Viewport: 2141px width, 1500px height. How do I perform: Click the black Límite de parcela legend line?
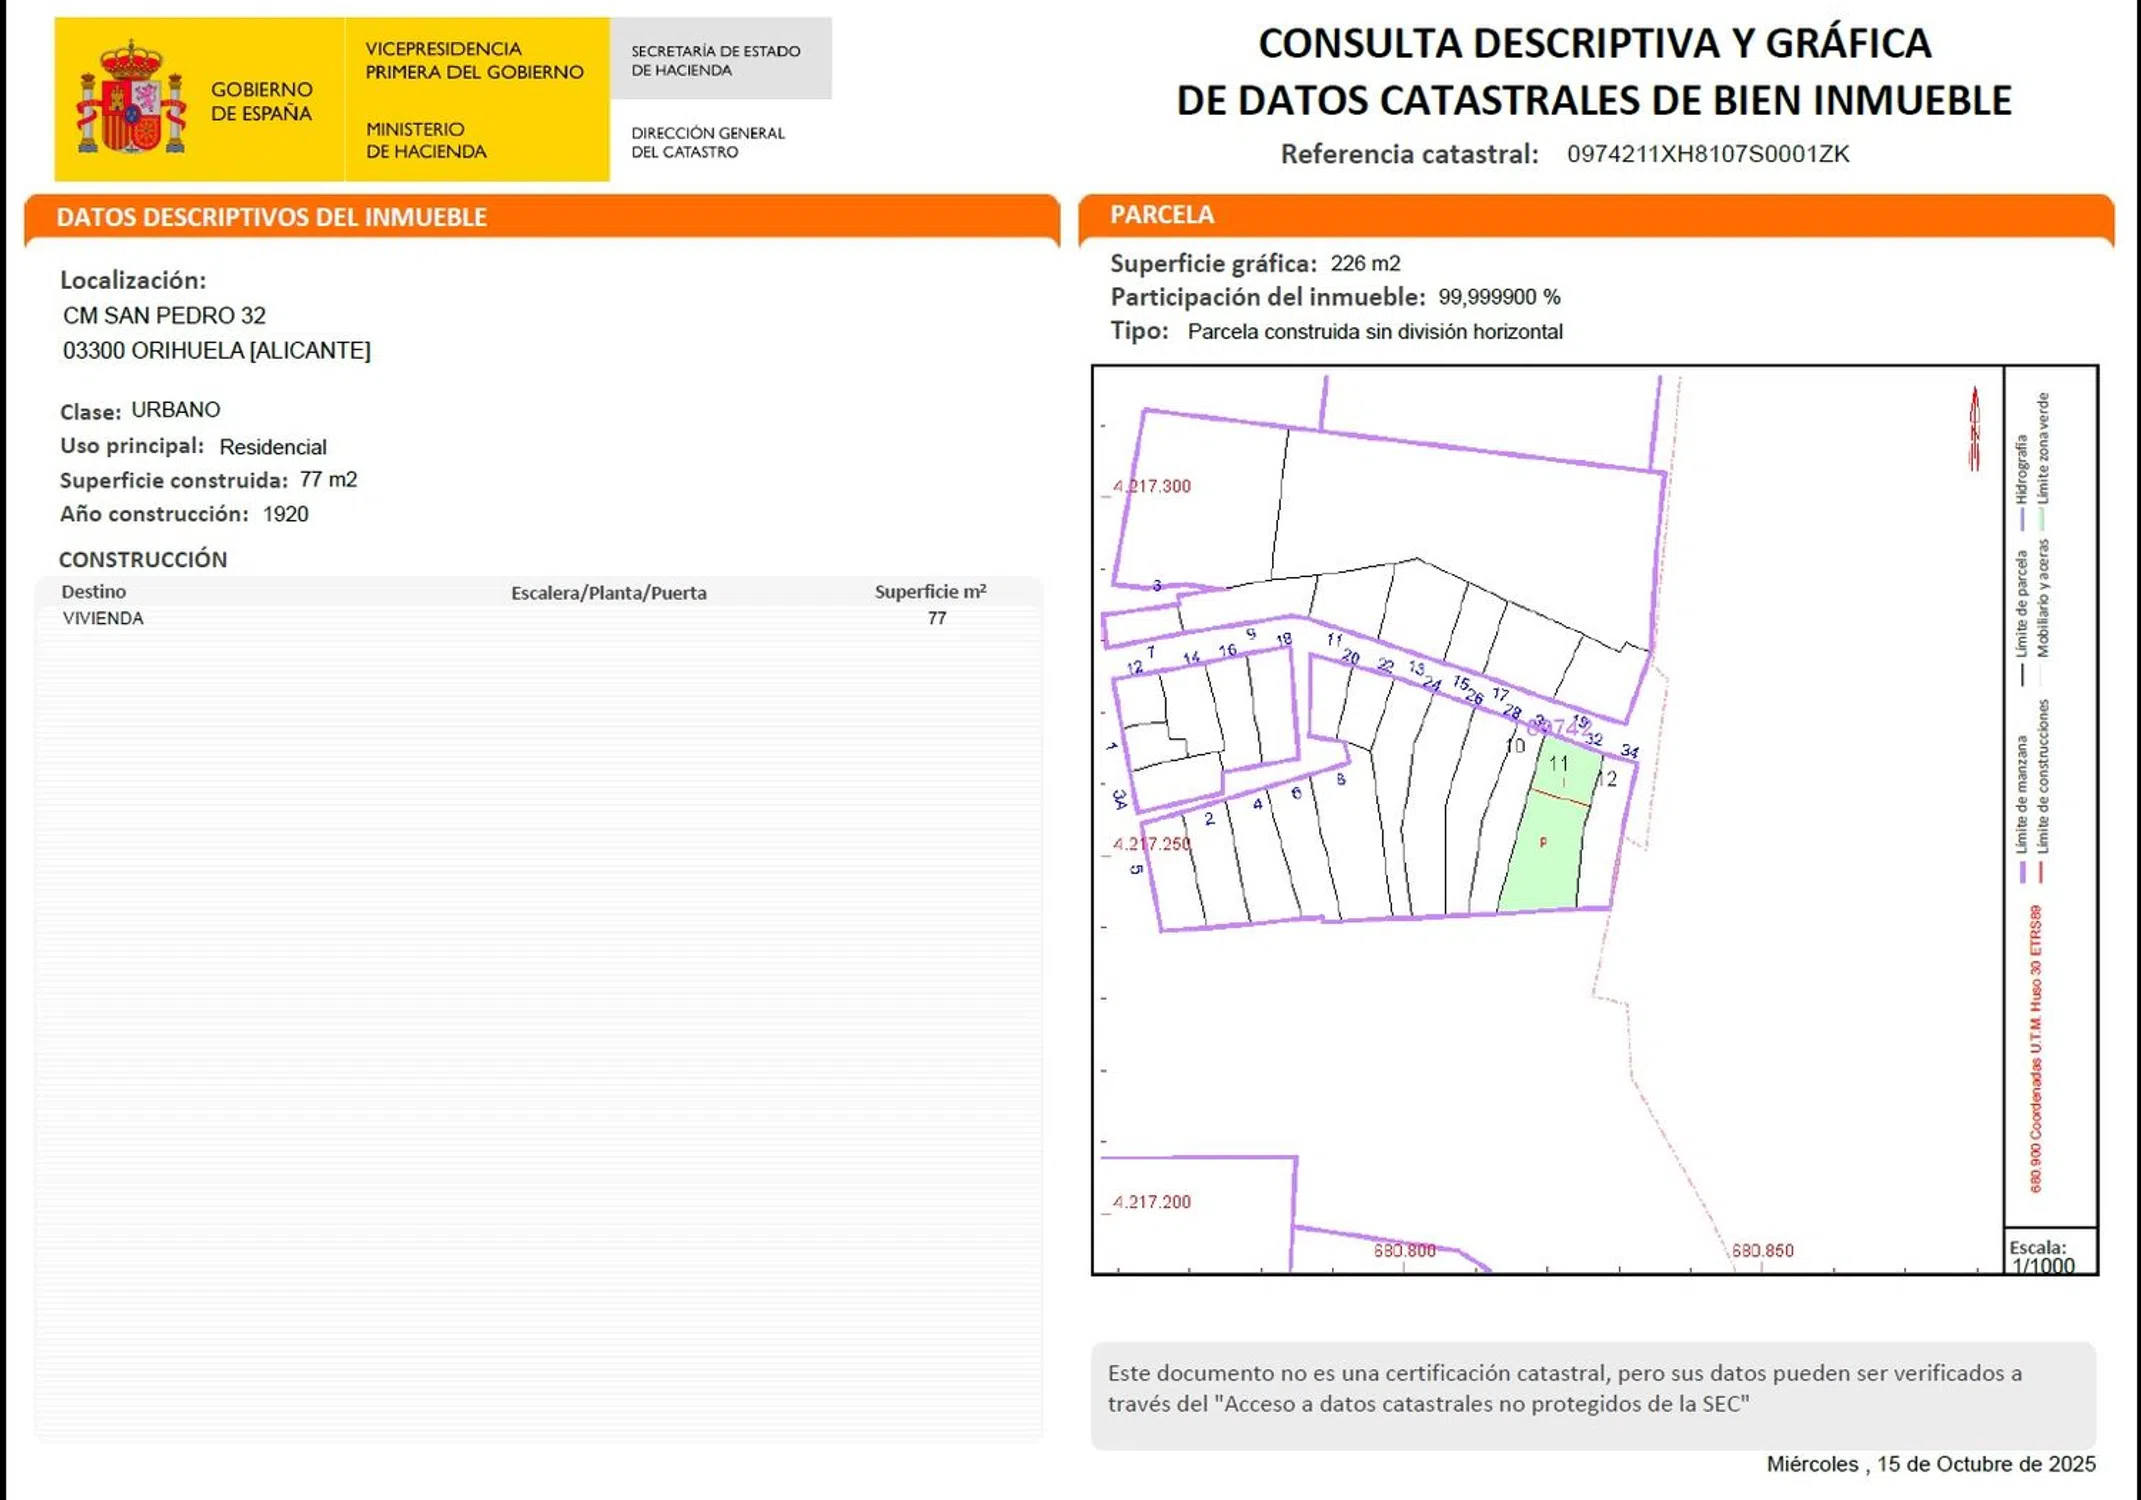click(x=2021, y=675)
